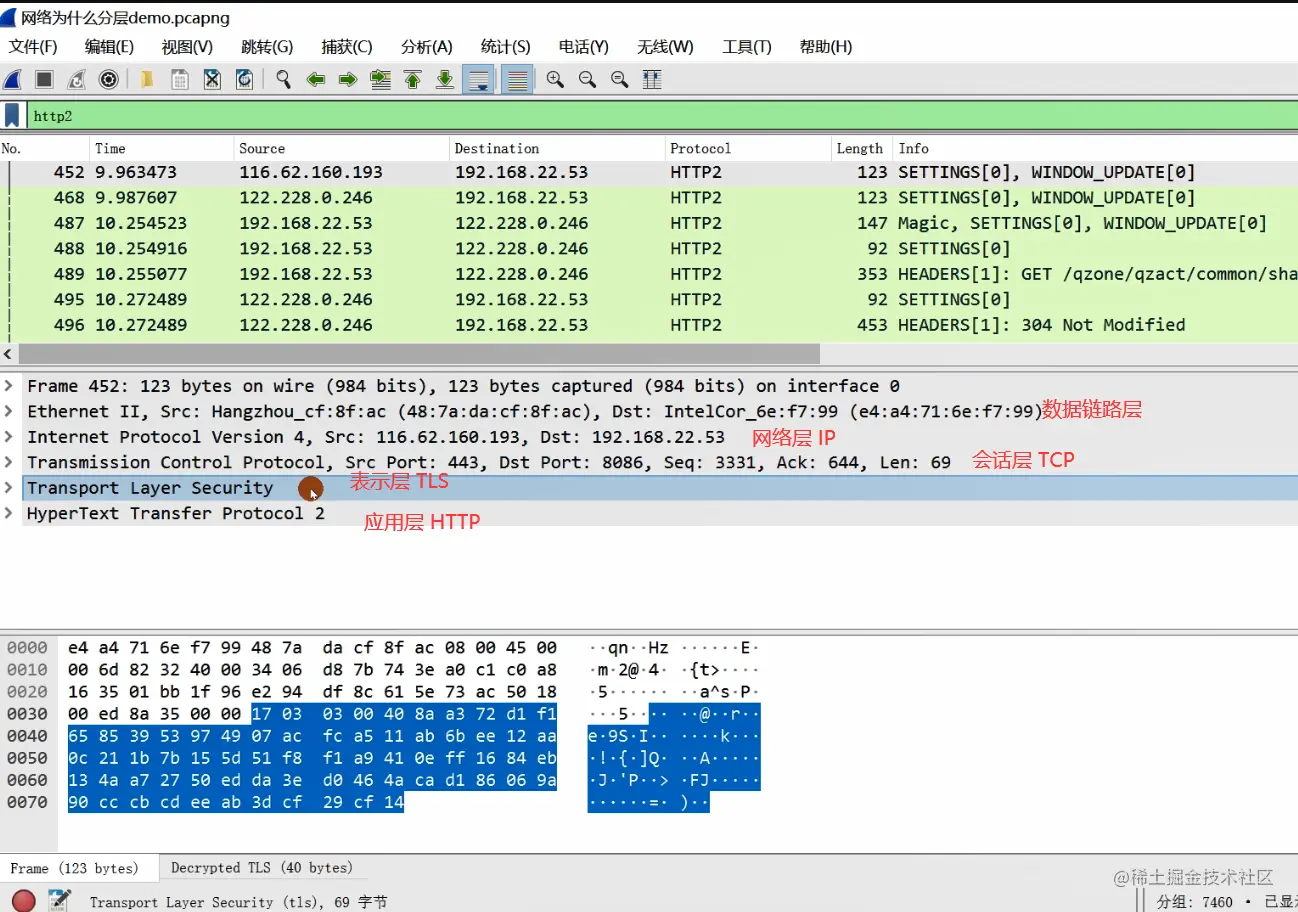Open capture file properties in status bar

tap(59, 900)
